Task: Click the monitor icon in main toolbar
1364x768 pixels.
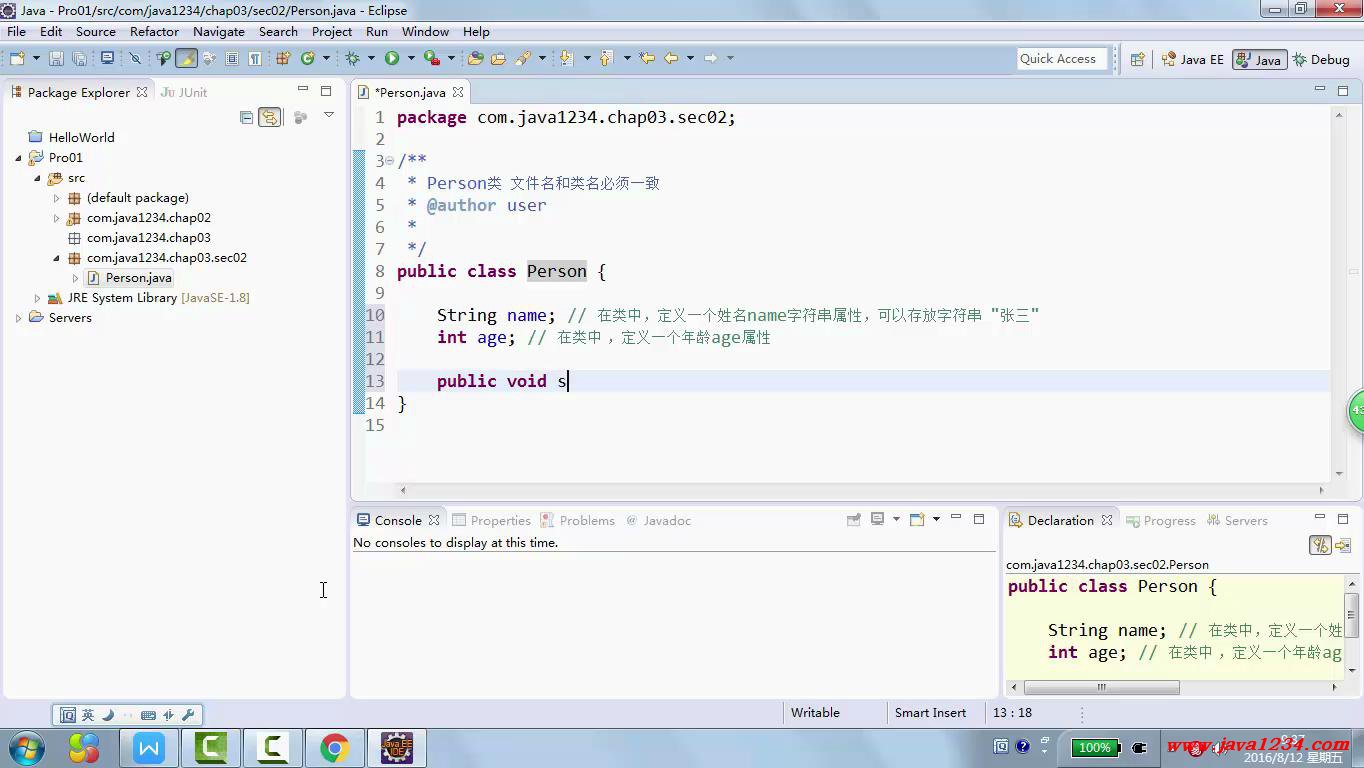Action: click(107, 59)
